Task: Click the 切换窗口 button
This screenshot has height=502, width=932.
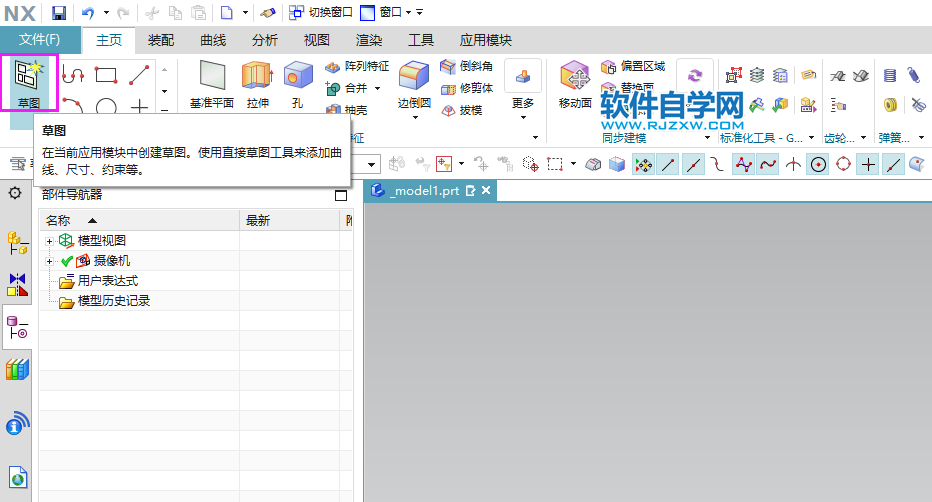Action: click(x=321, y=12)
